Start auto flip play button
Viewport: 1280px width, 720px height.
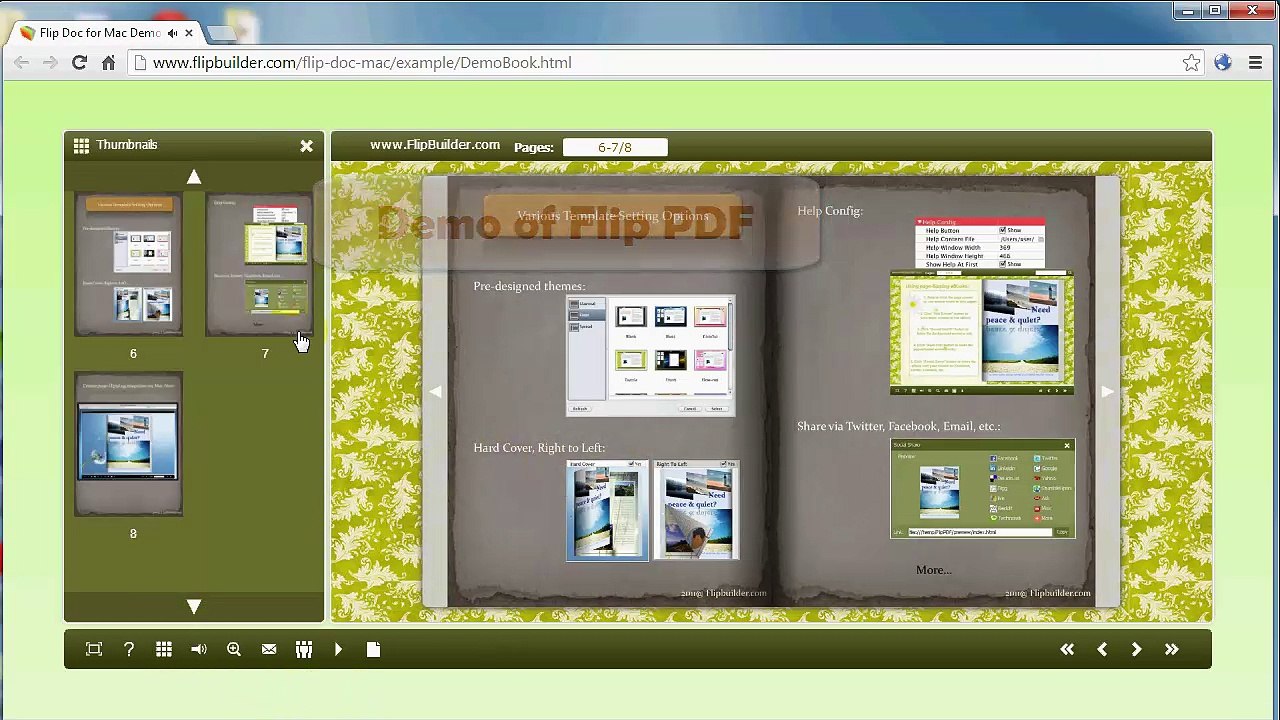point(338,649)
